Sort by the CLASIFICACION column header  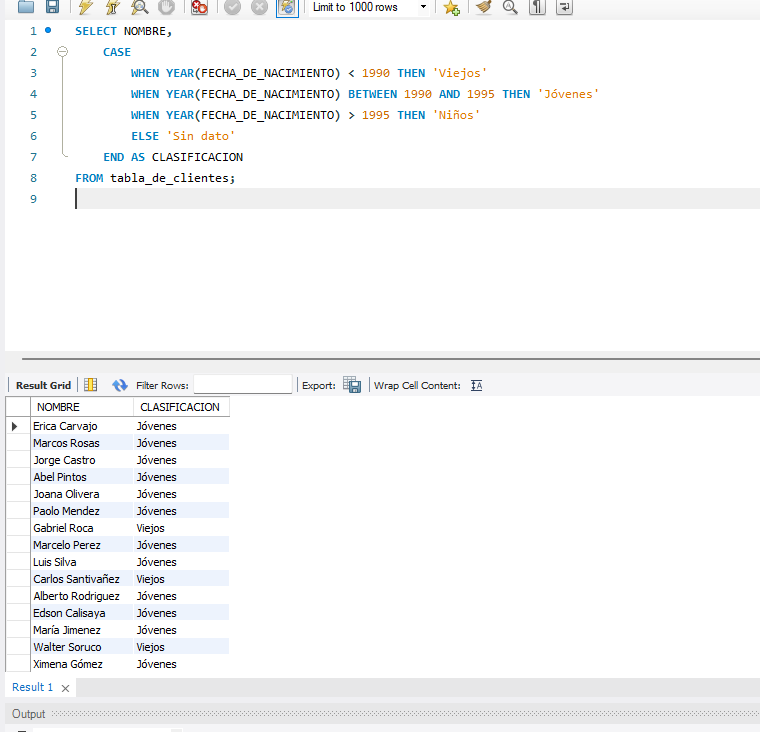pos(180,407)
